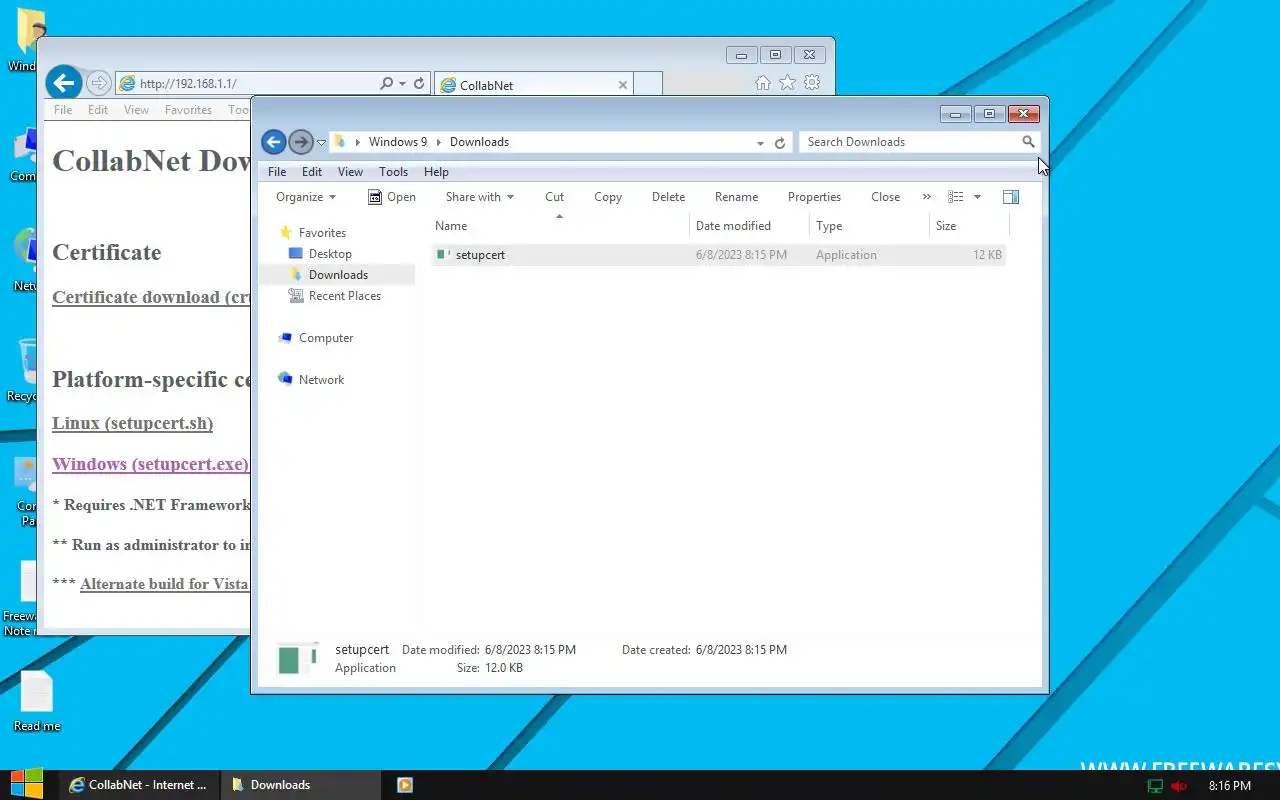Viewport: 1280px width, 800px height.
Task: Toggle the preview pane icon
Action: [1011, 197]
